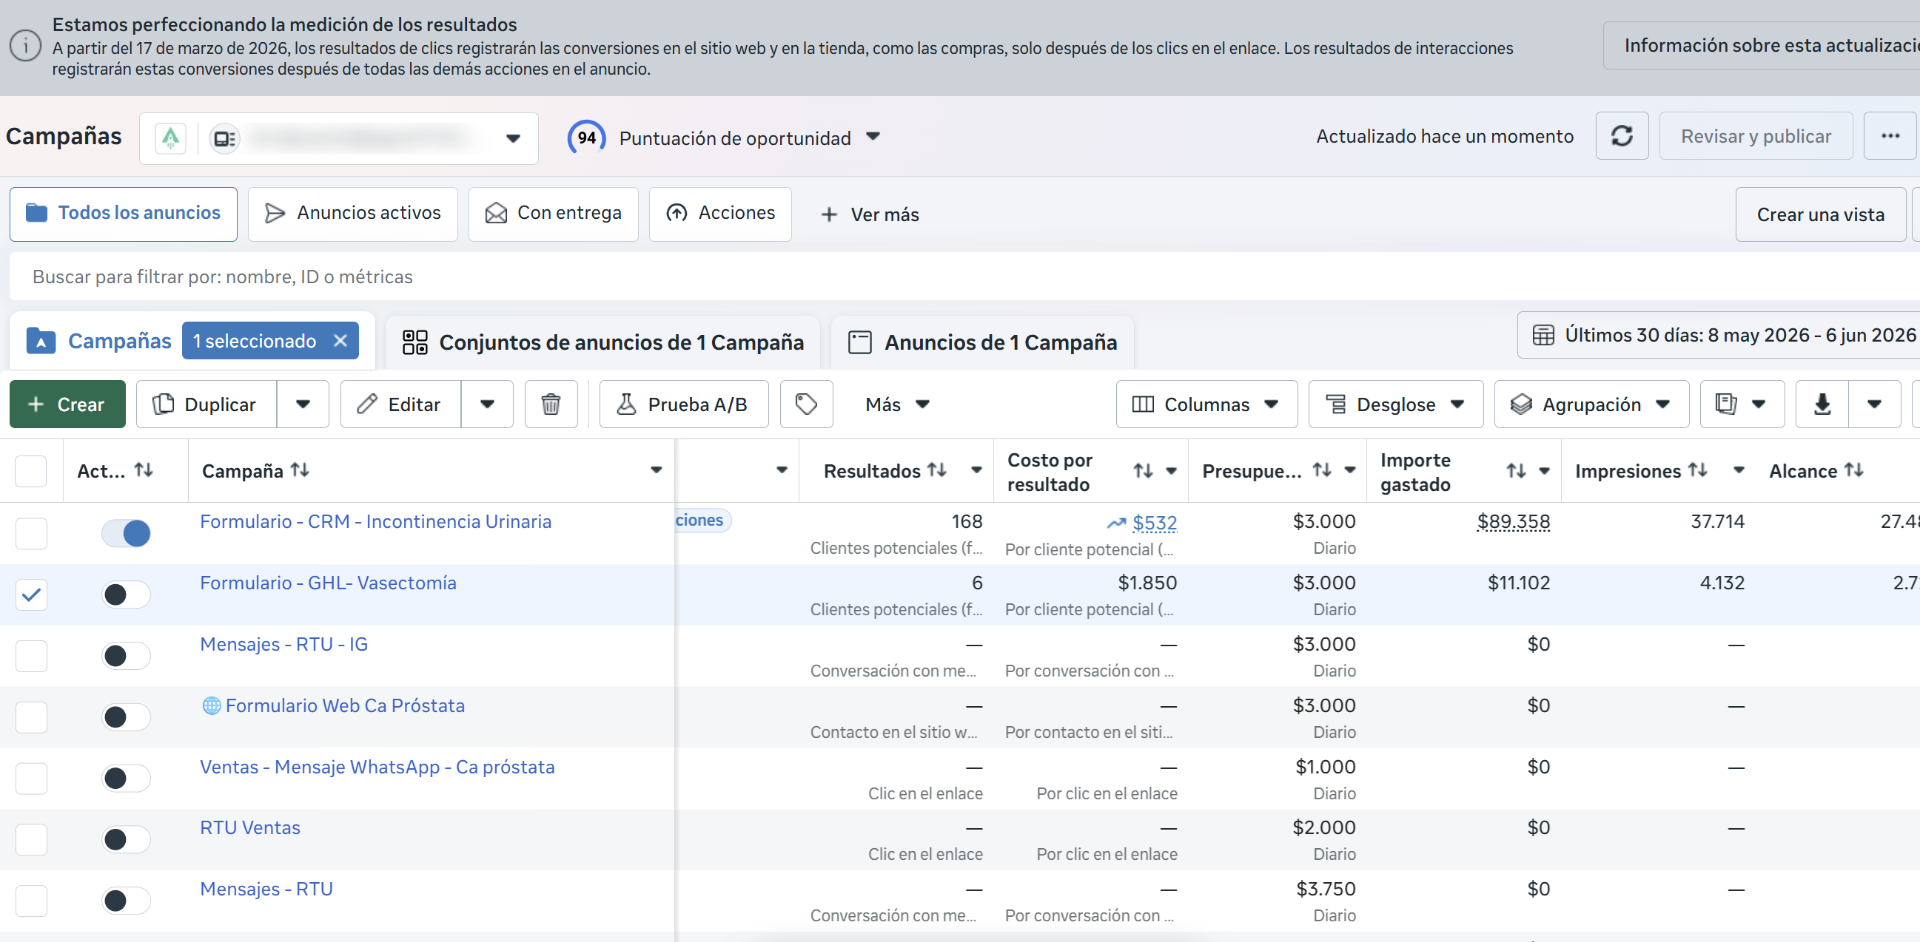Click the Crear una vista button
Viewport: 1920px width, 942px height.
[x=1820, y=214]
